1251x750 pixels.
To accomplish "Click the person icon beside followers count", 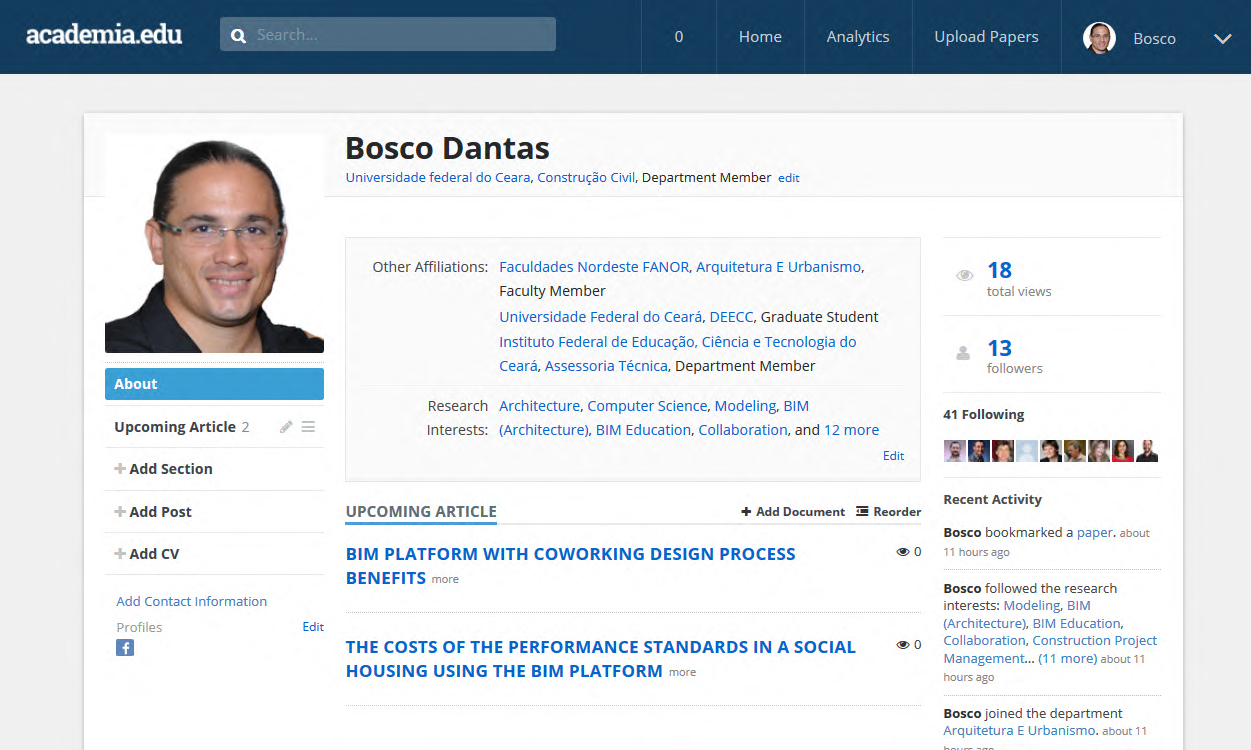I will [963, 353].
